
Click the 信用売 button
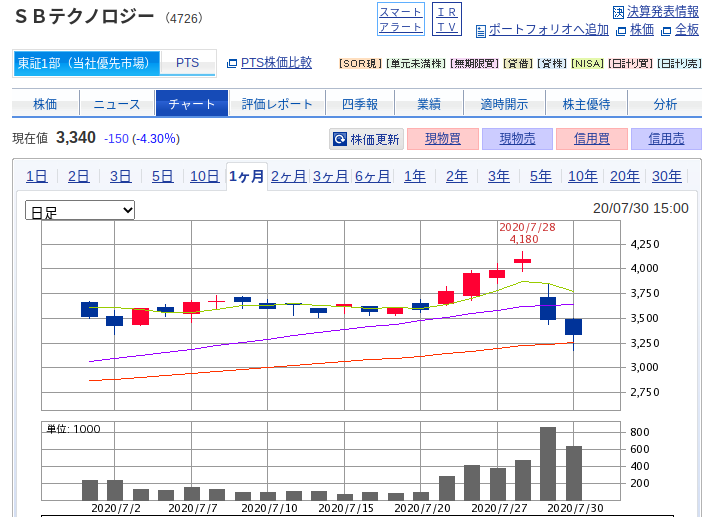click(x=667, y=139)
